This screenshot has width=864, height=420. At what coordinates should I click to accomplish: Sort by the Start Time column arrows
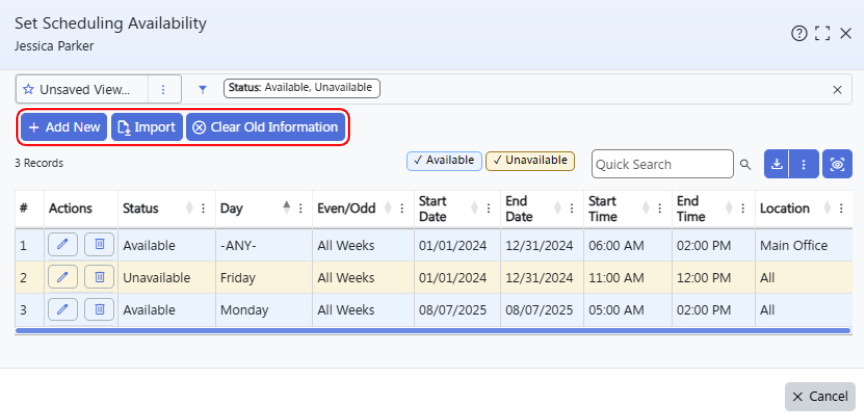click(x=646, y=208)
